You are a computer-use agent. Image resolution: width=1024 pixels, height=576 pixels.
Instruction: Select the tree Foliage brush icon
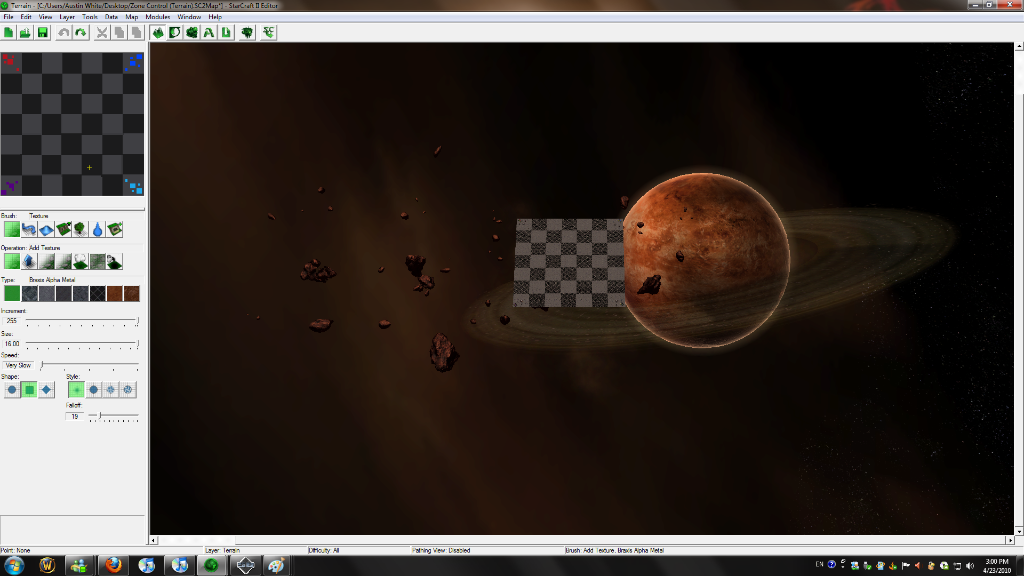tap(80, 229)
